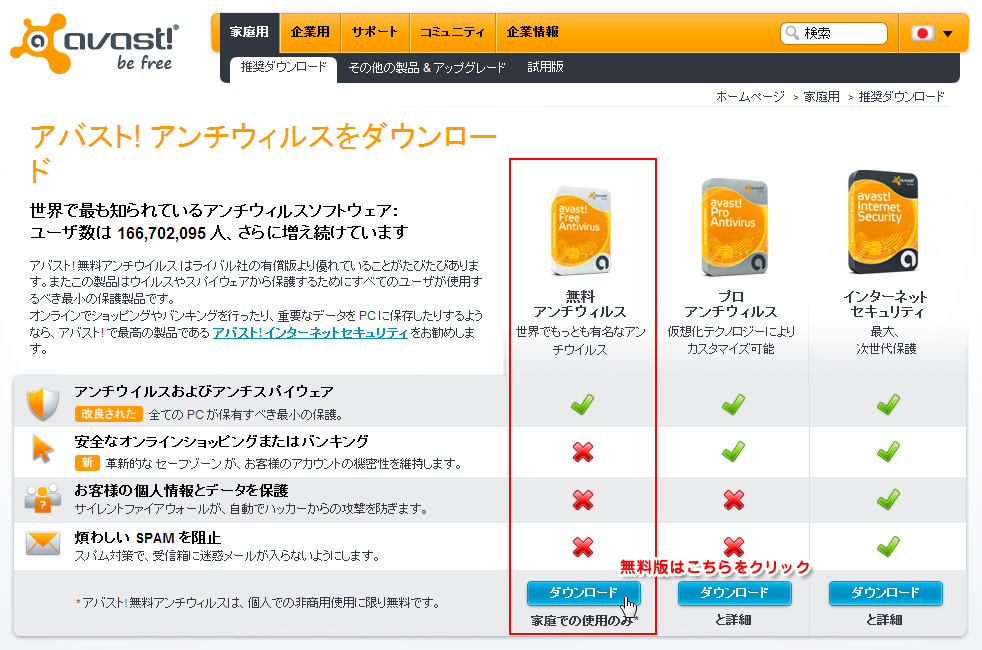Click the 改良された badge
The width and height of the screenshot is (982, 650).
[109, 414]
